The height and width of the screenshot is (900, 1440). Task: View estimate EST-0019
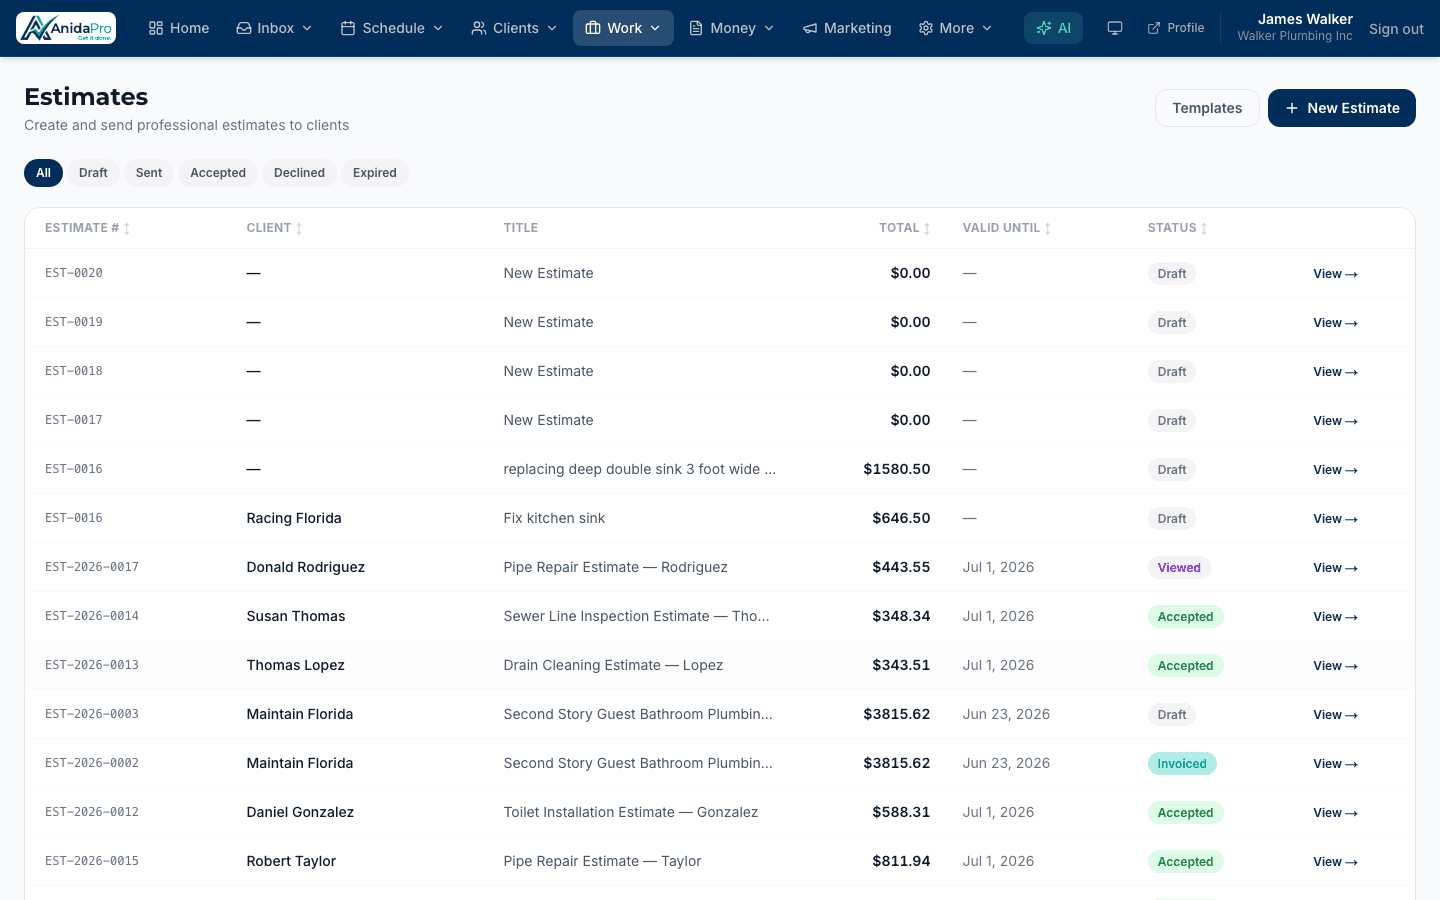(1335, 323)
